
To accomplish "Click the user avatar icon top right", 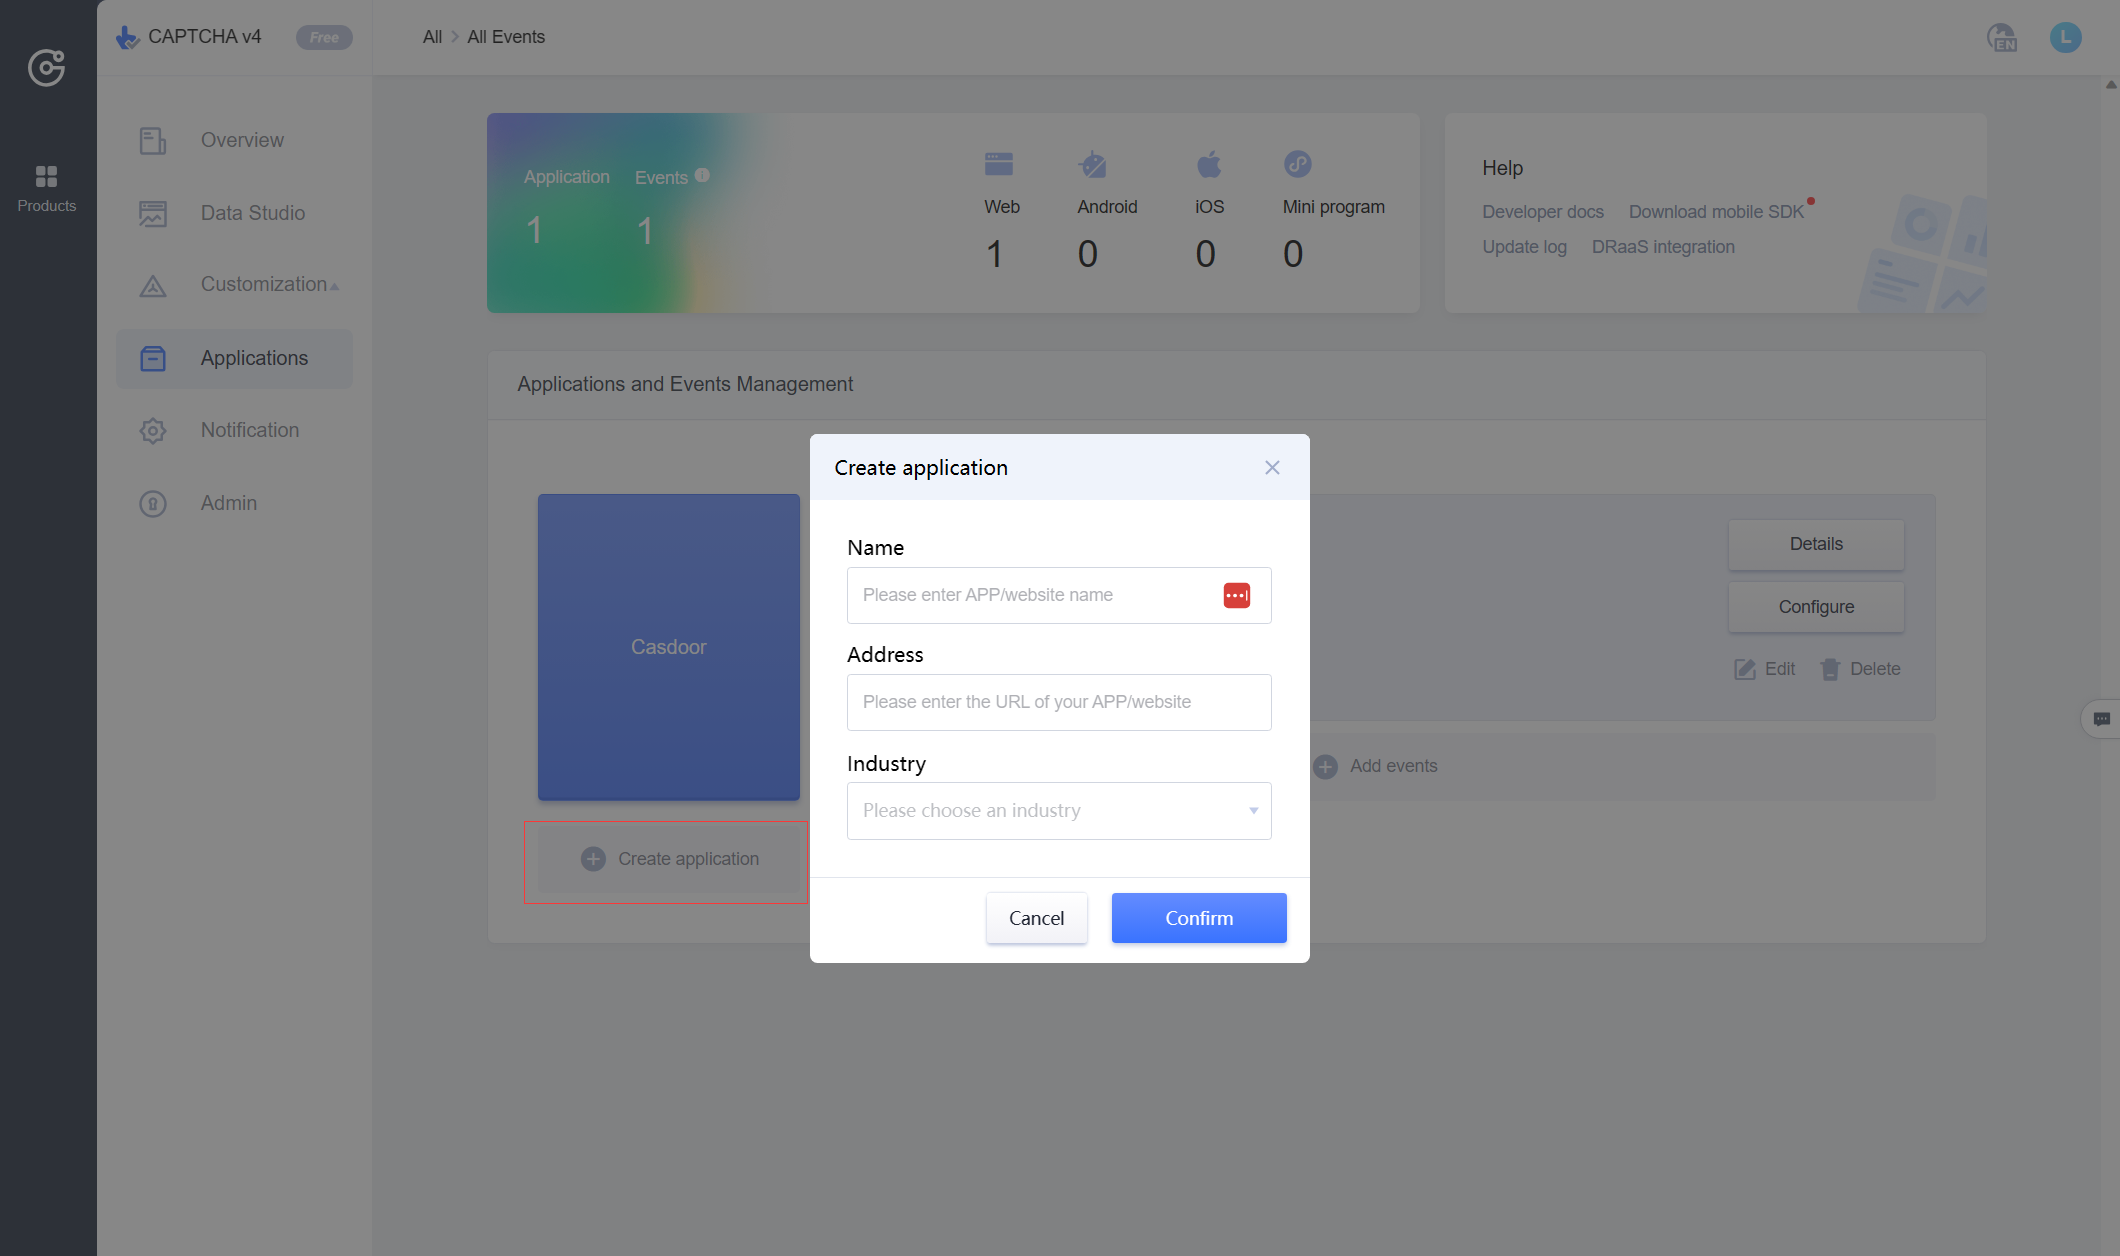I will point(2066,37).
